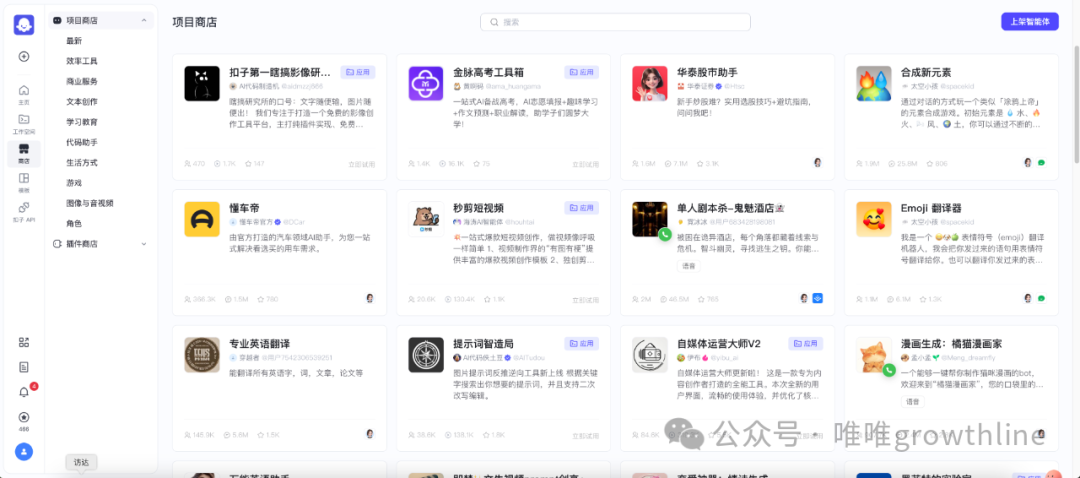Open 金脉高考工具箱 purple icon
Screen dimensions: 1080x478
coord(426,83)
